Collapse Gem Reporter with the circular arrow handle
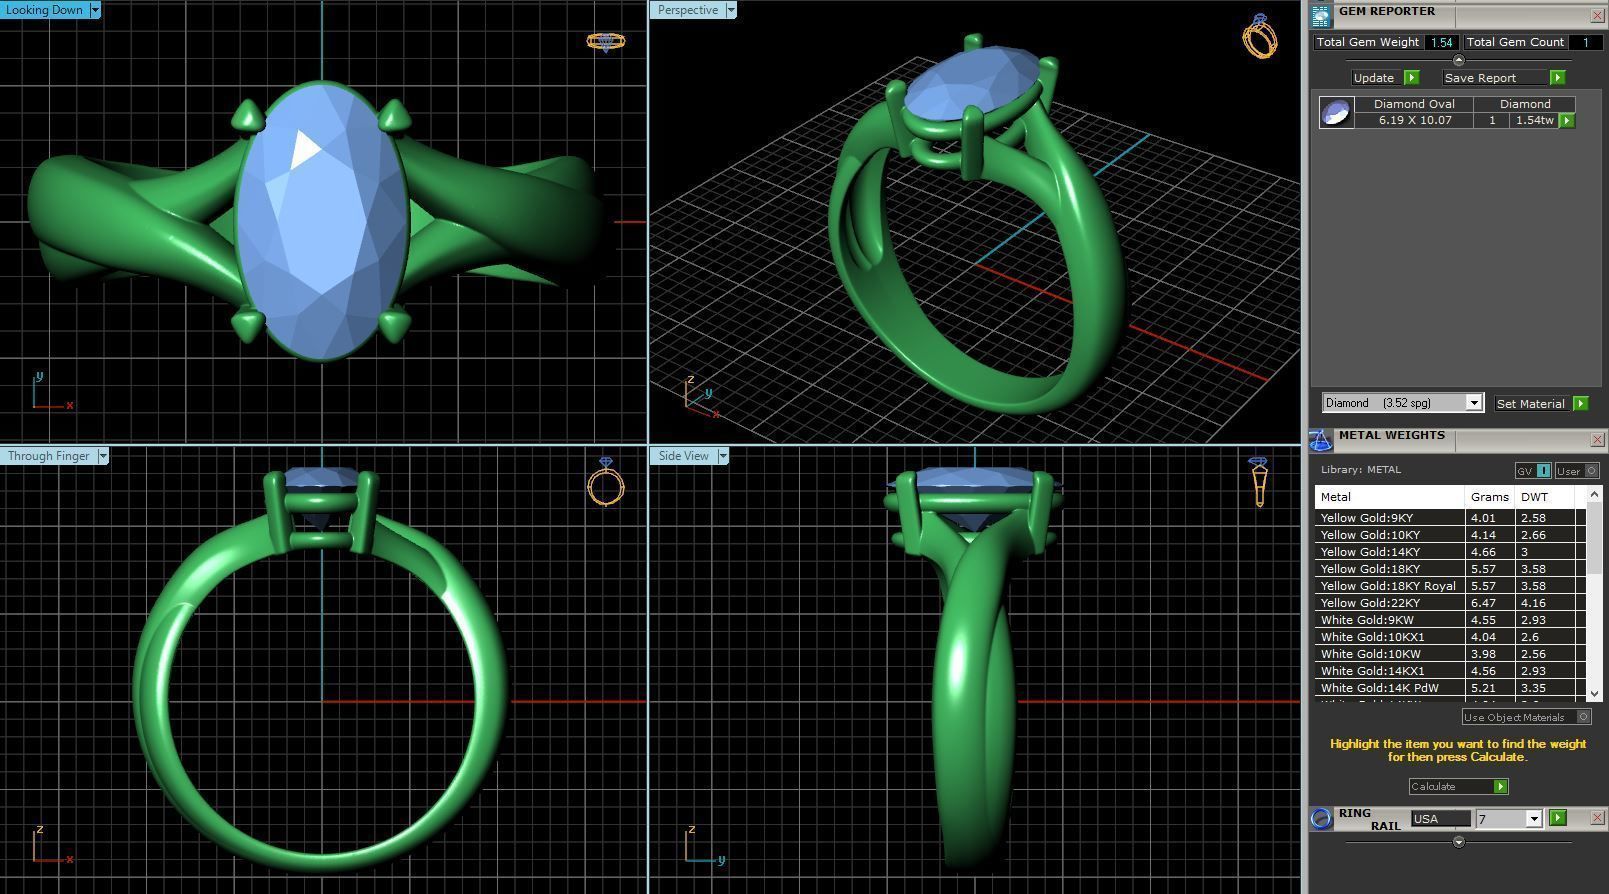The width and height of the screenshot is (1609, 894). tap(1458, 60)
